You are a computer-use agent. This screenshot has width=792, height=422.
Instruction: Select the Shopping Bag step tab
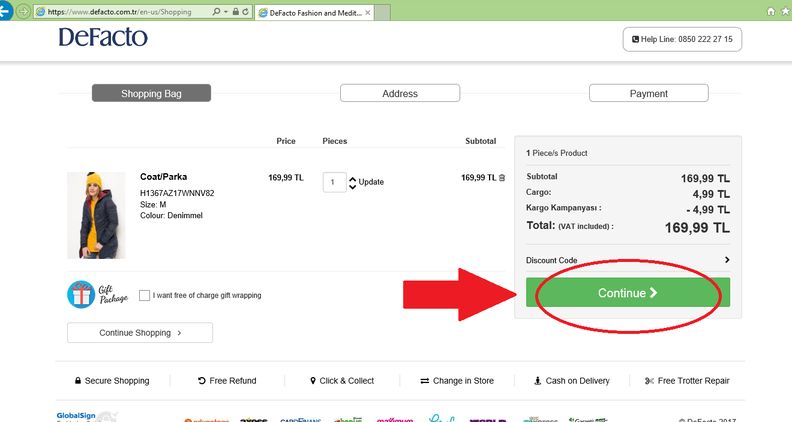click(x=151, y=93)
